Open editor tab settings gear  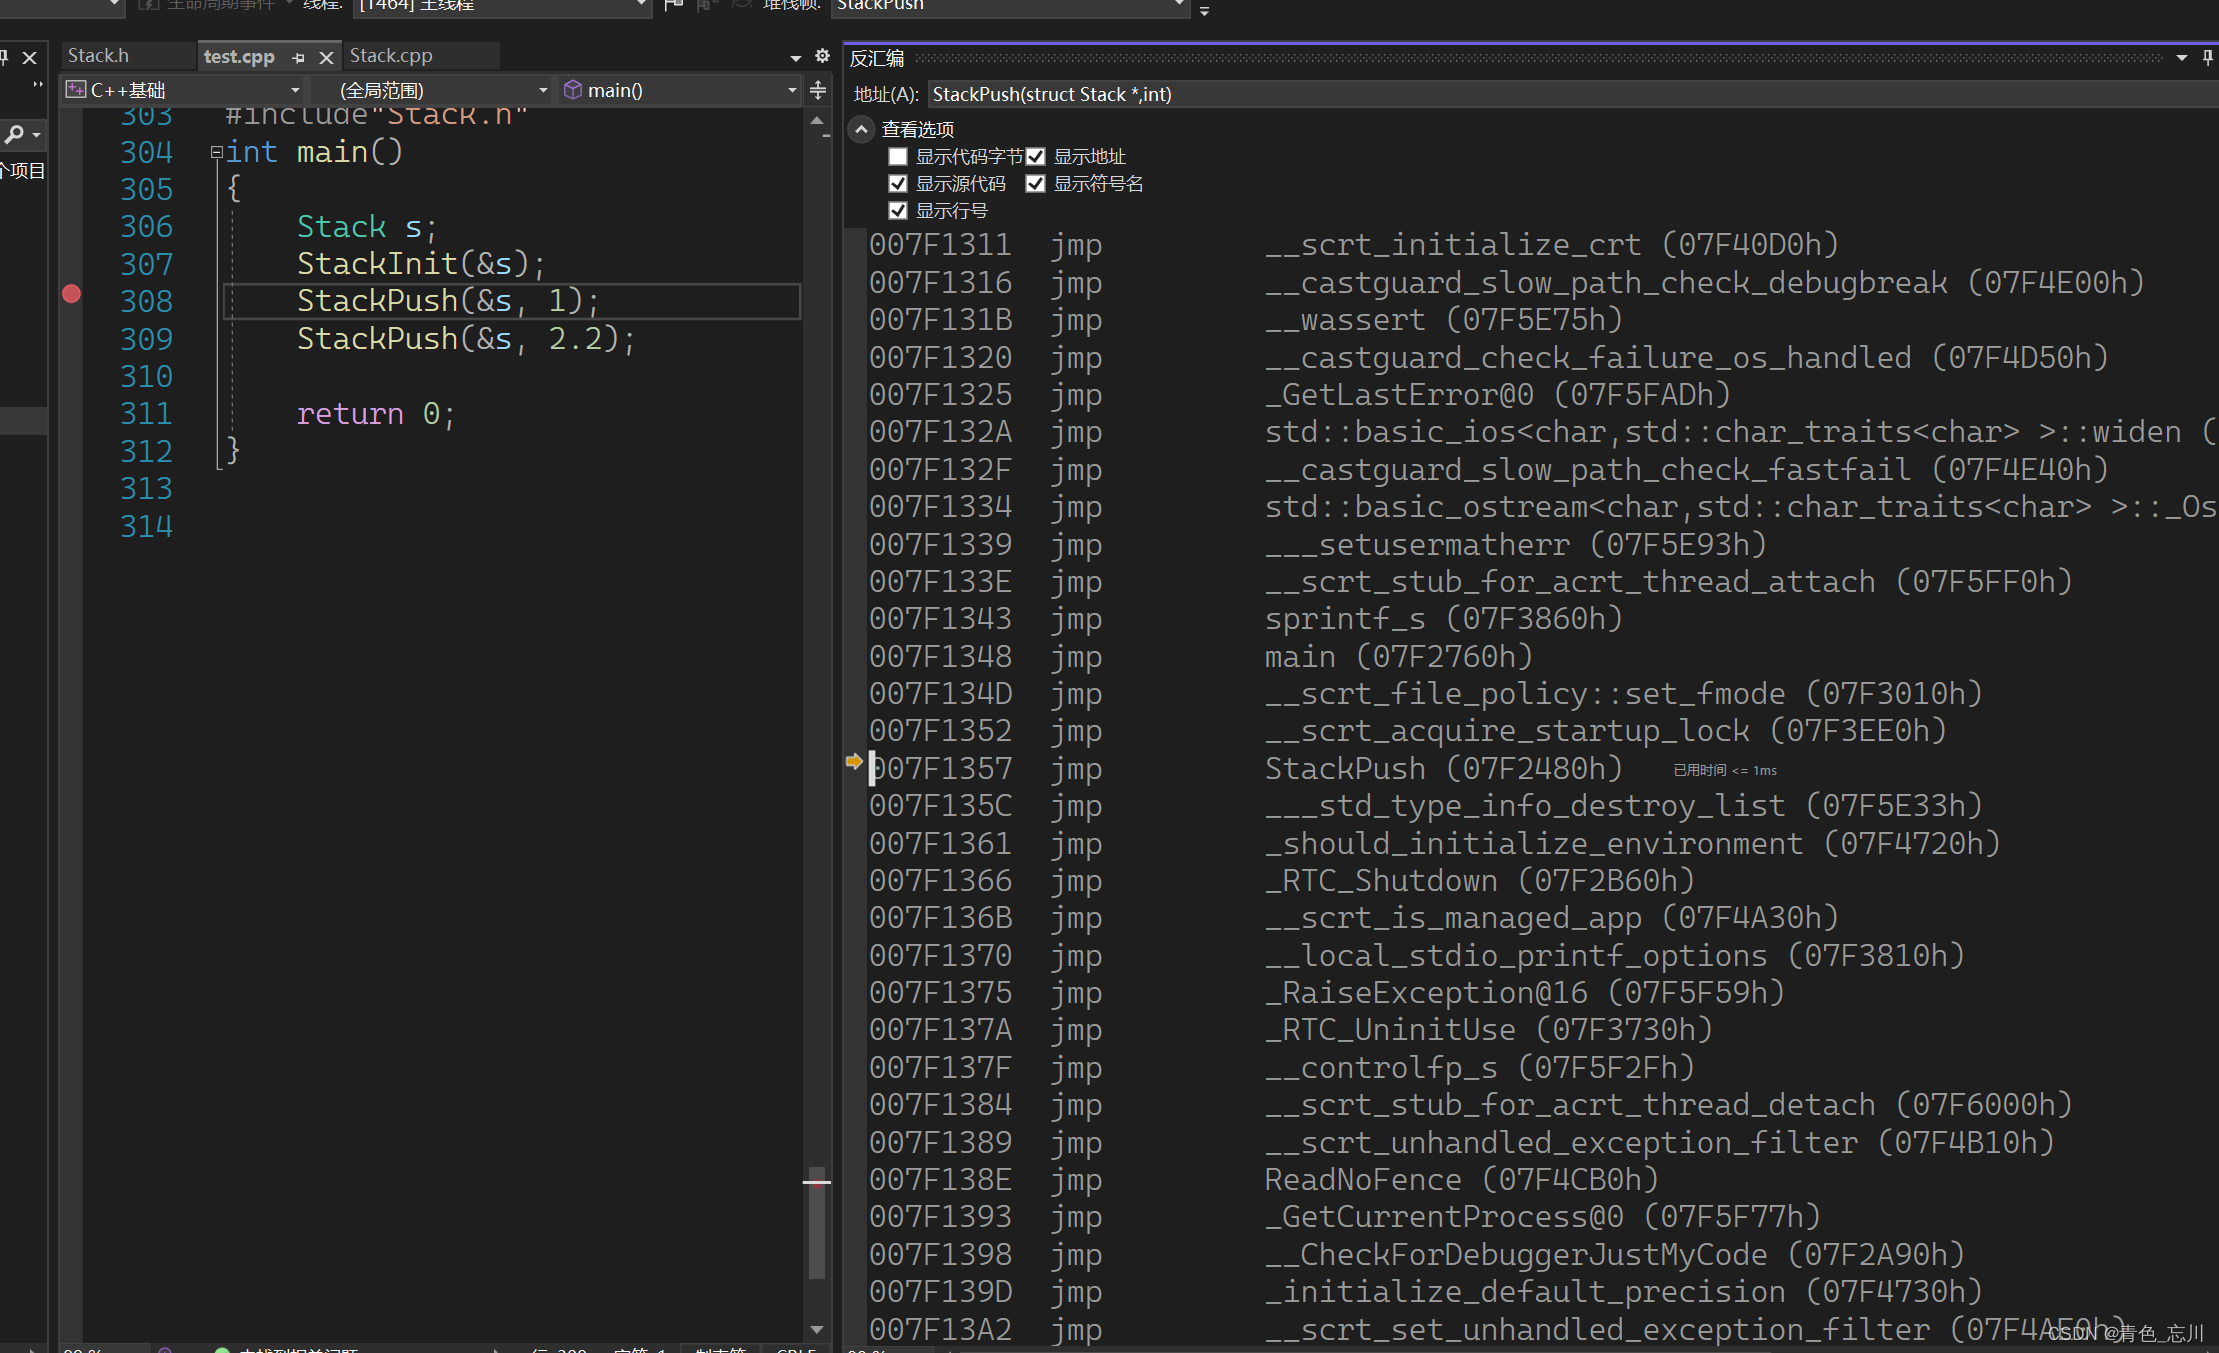(x=822, y=56)
